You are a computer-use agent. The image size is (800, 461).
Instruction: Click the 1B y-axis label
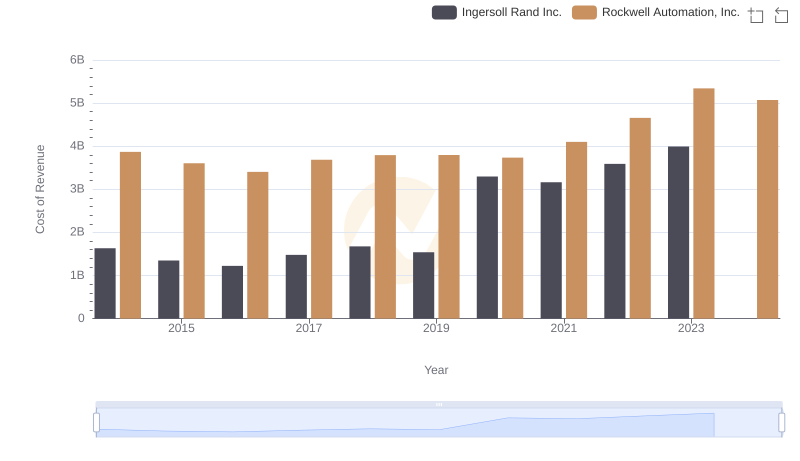pos(77,275)
